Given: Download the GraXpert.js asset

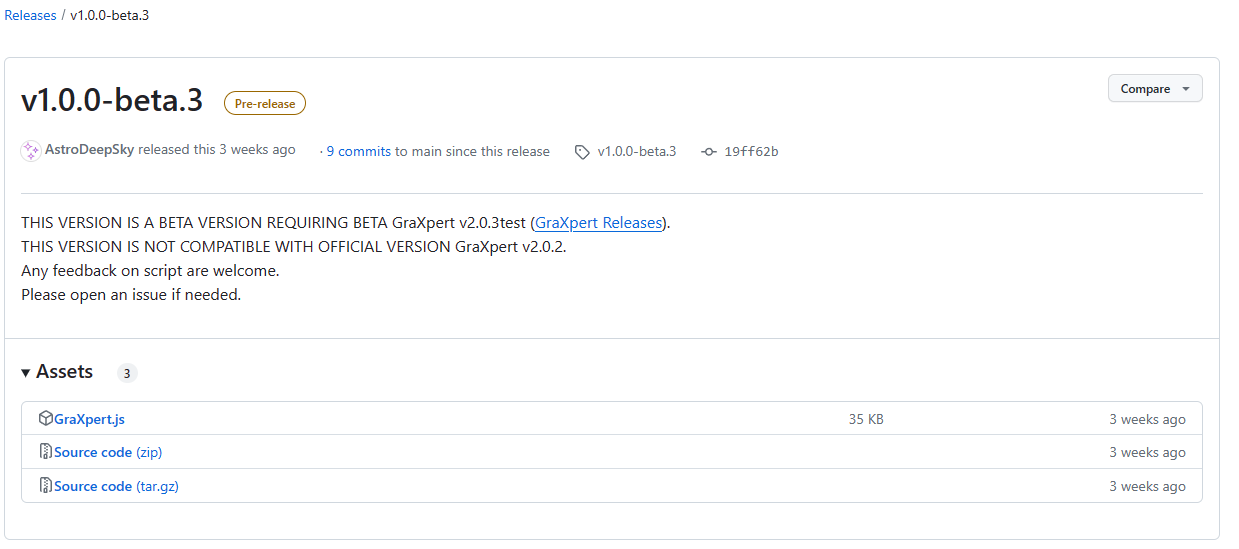Looking at the screenshot, I should tap(89, 419).
